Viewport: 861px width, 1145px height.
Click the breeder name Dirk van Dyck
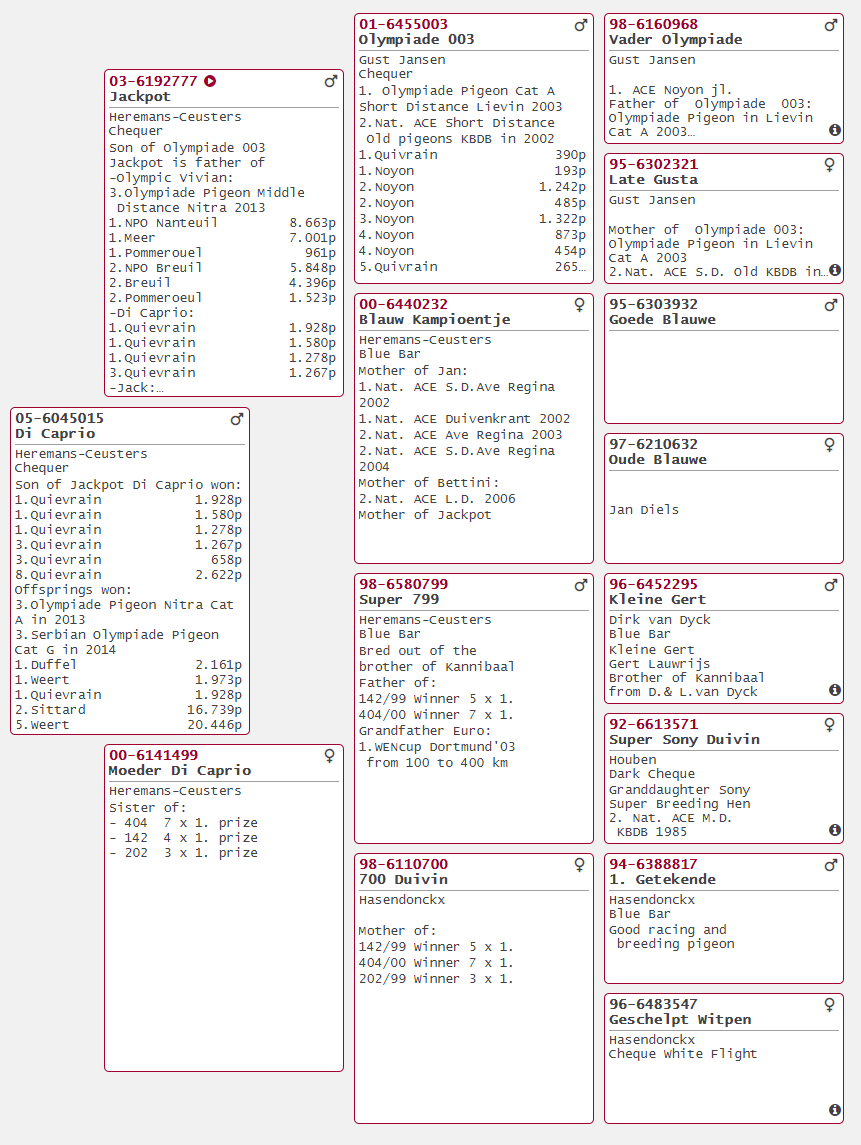[x=659, y=620]
